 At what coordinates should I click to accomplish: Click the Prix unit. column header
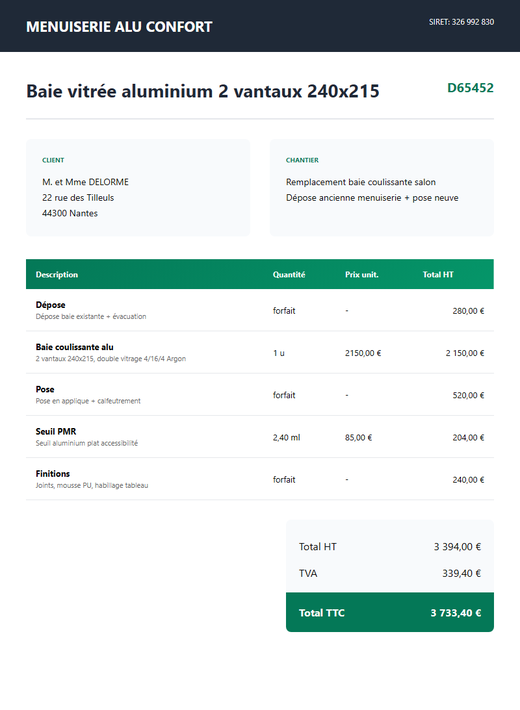pos(361,274)
